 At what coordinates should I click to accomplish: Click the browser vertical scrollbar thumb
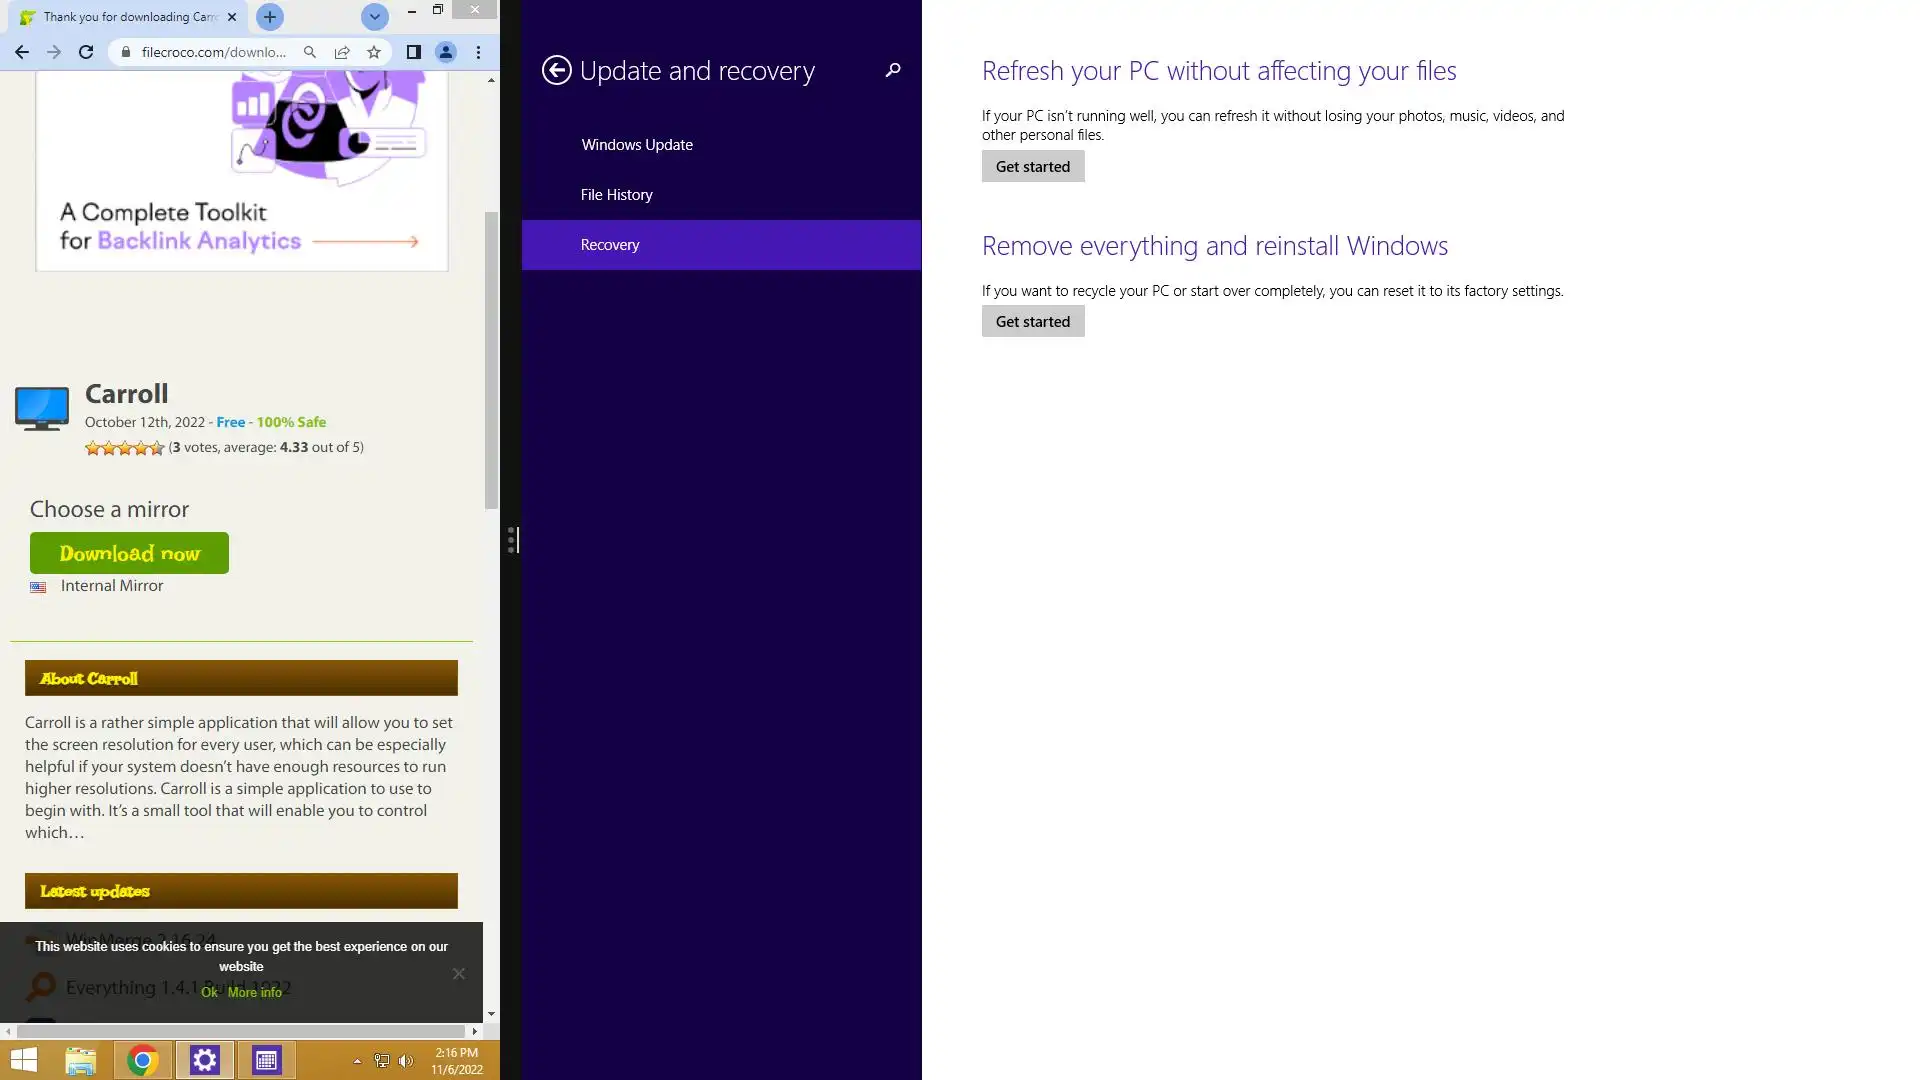pos(491,360)
